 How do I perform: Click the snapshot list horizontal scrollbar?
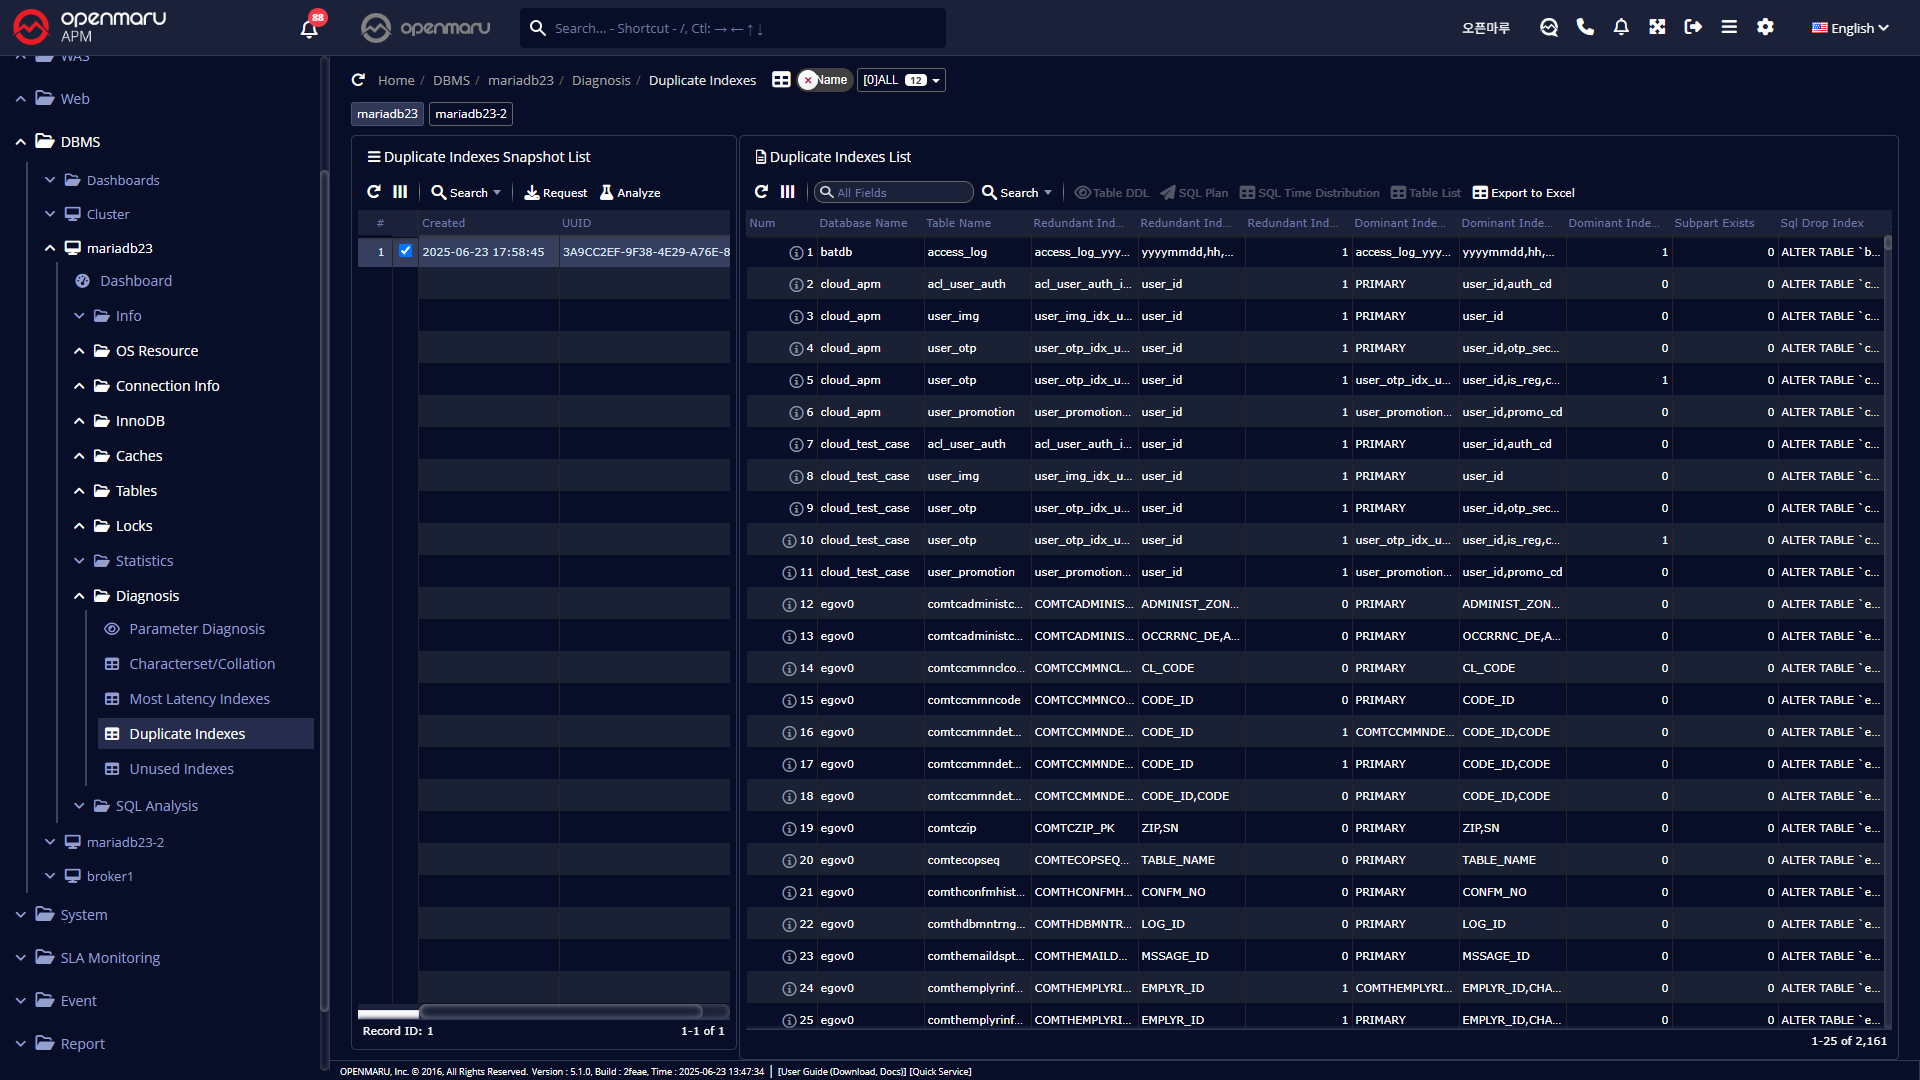point(560,1012)
